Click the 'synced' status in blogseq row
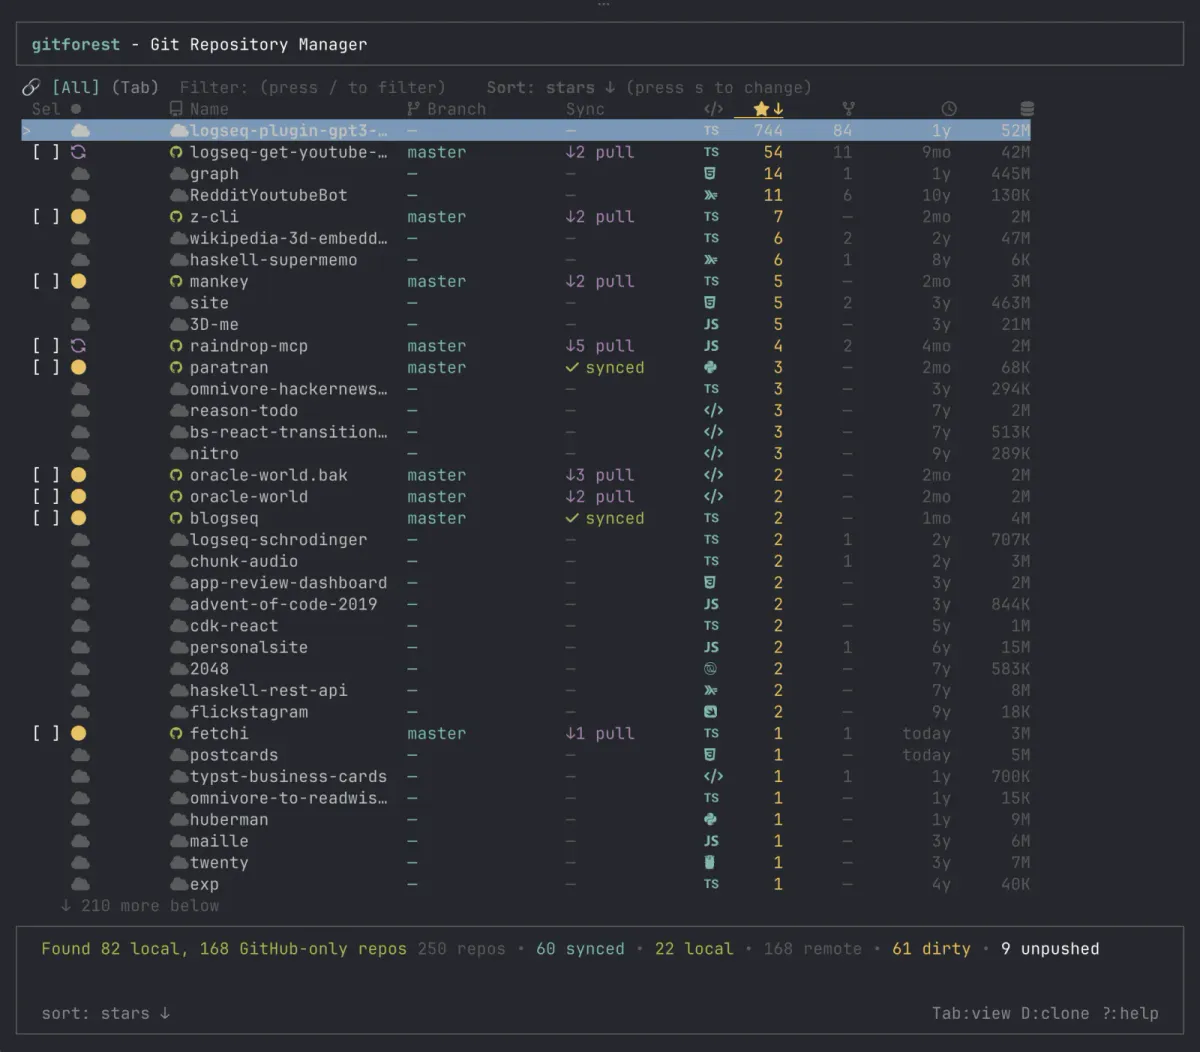1200x1052 pixels. [605, 518]
